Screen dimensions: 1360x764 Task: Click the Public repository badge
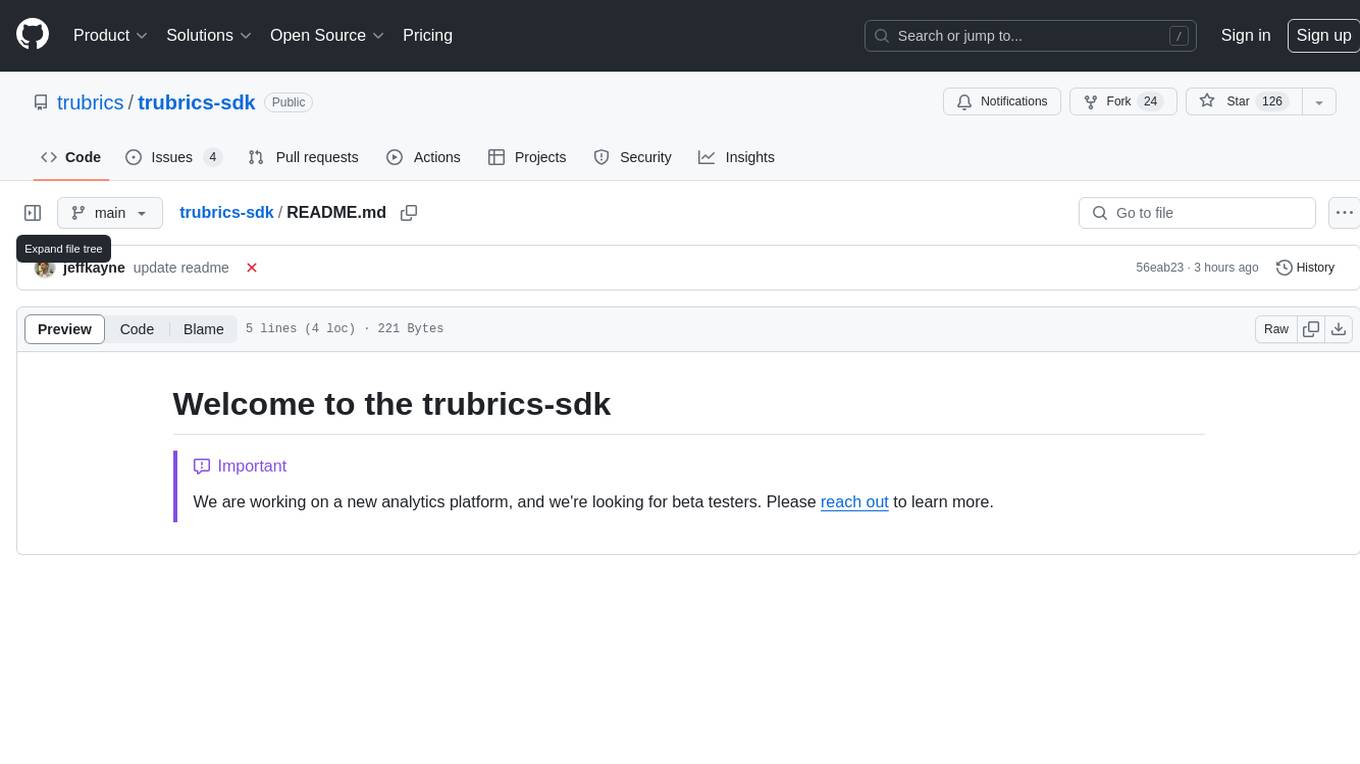click(289, 102)
